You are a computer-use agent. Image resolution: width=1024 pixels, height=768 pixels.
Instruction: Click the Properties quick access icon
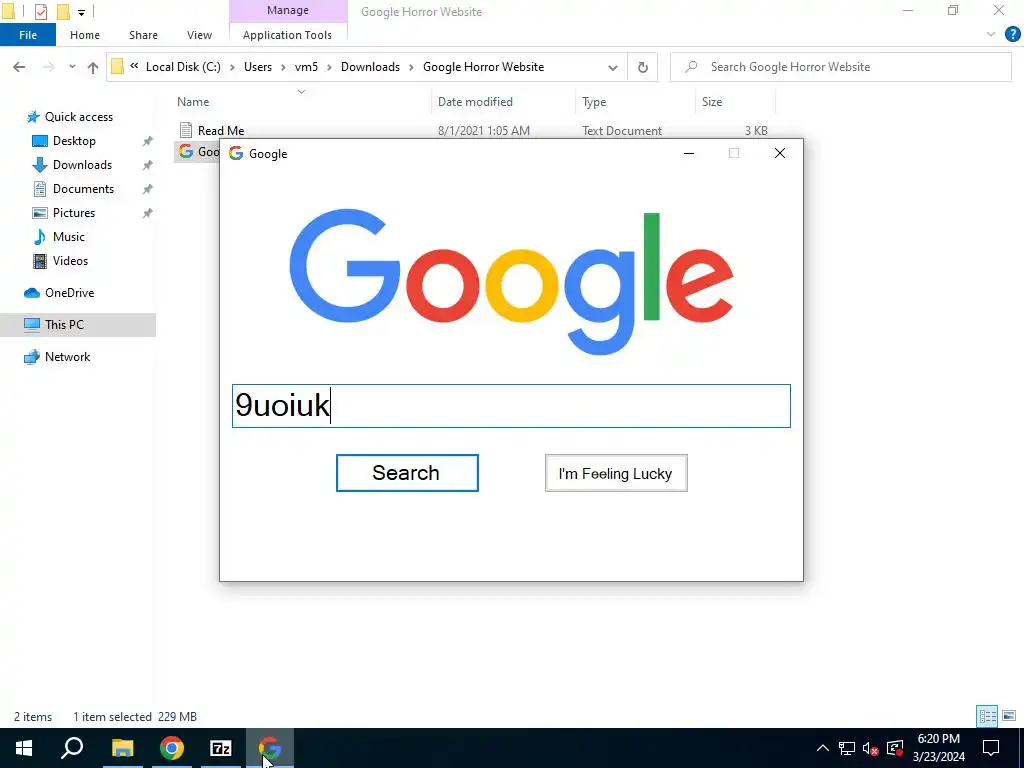[x=40, y=11]
